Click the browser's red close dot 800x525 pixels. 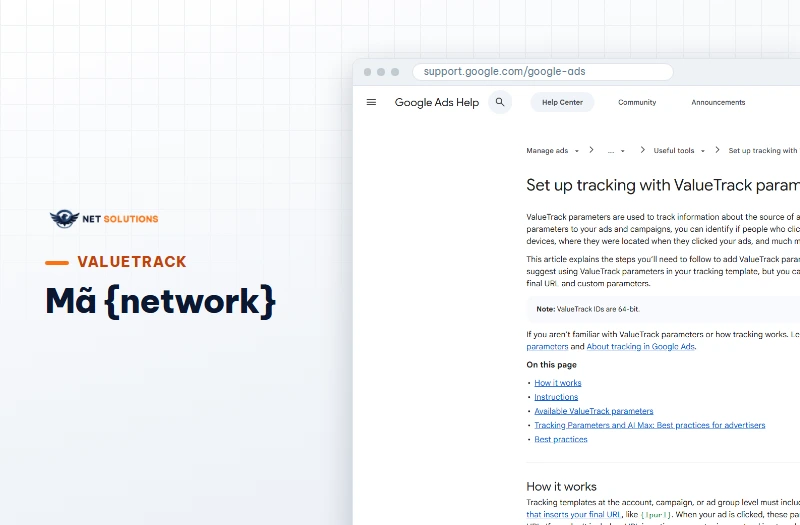pyautogui.click(x=367, y=72)
